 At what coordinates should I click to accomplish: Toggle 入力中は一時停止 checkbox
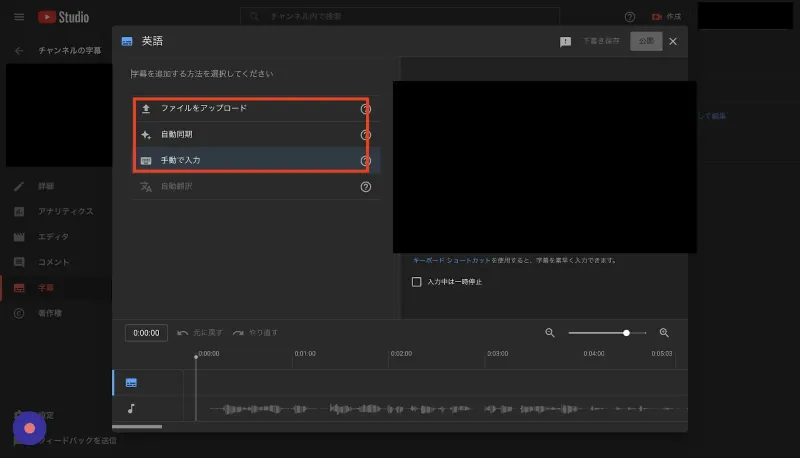(416, 282)
